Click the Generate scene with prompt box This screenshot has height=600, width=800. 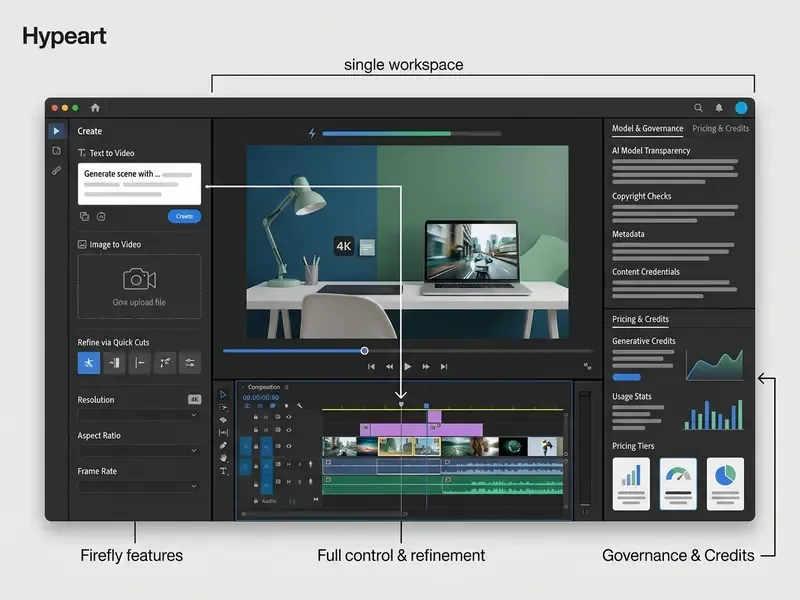coord(139,184)
